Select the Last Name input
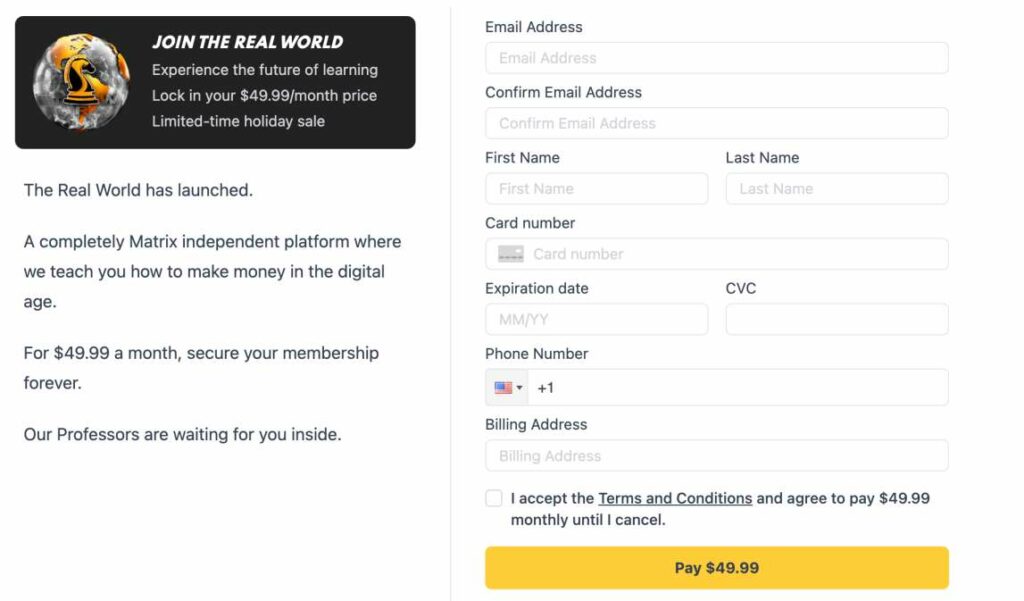Viewport: 1024px width, 601px height. 836,189
